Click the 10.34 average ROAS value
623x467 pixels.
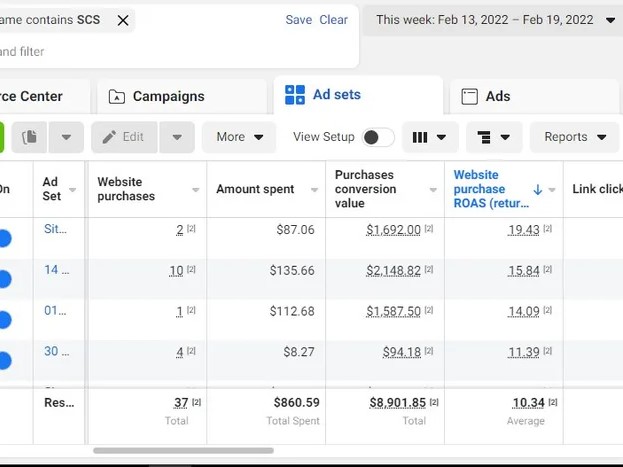tap(528, 403)
